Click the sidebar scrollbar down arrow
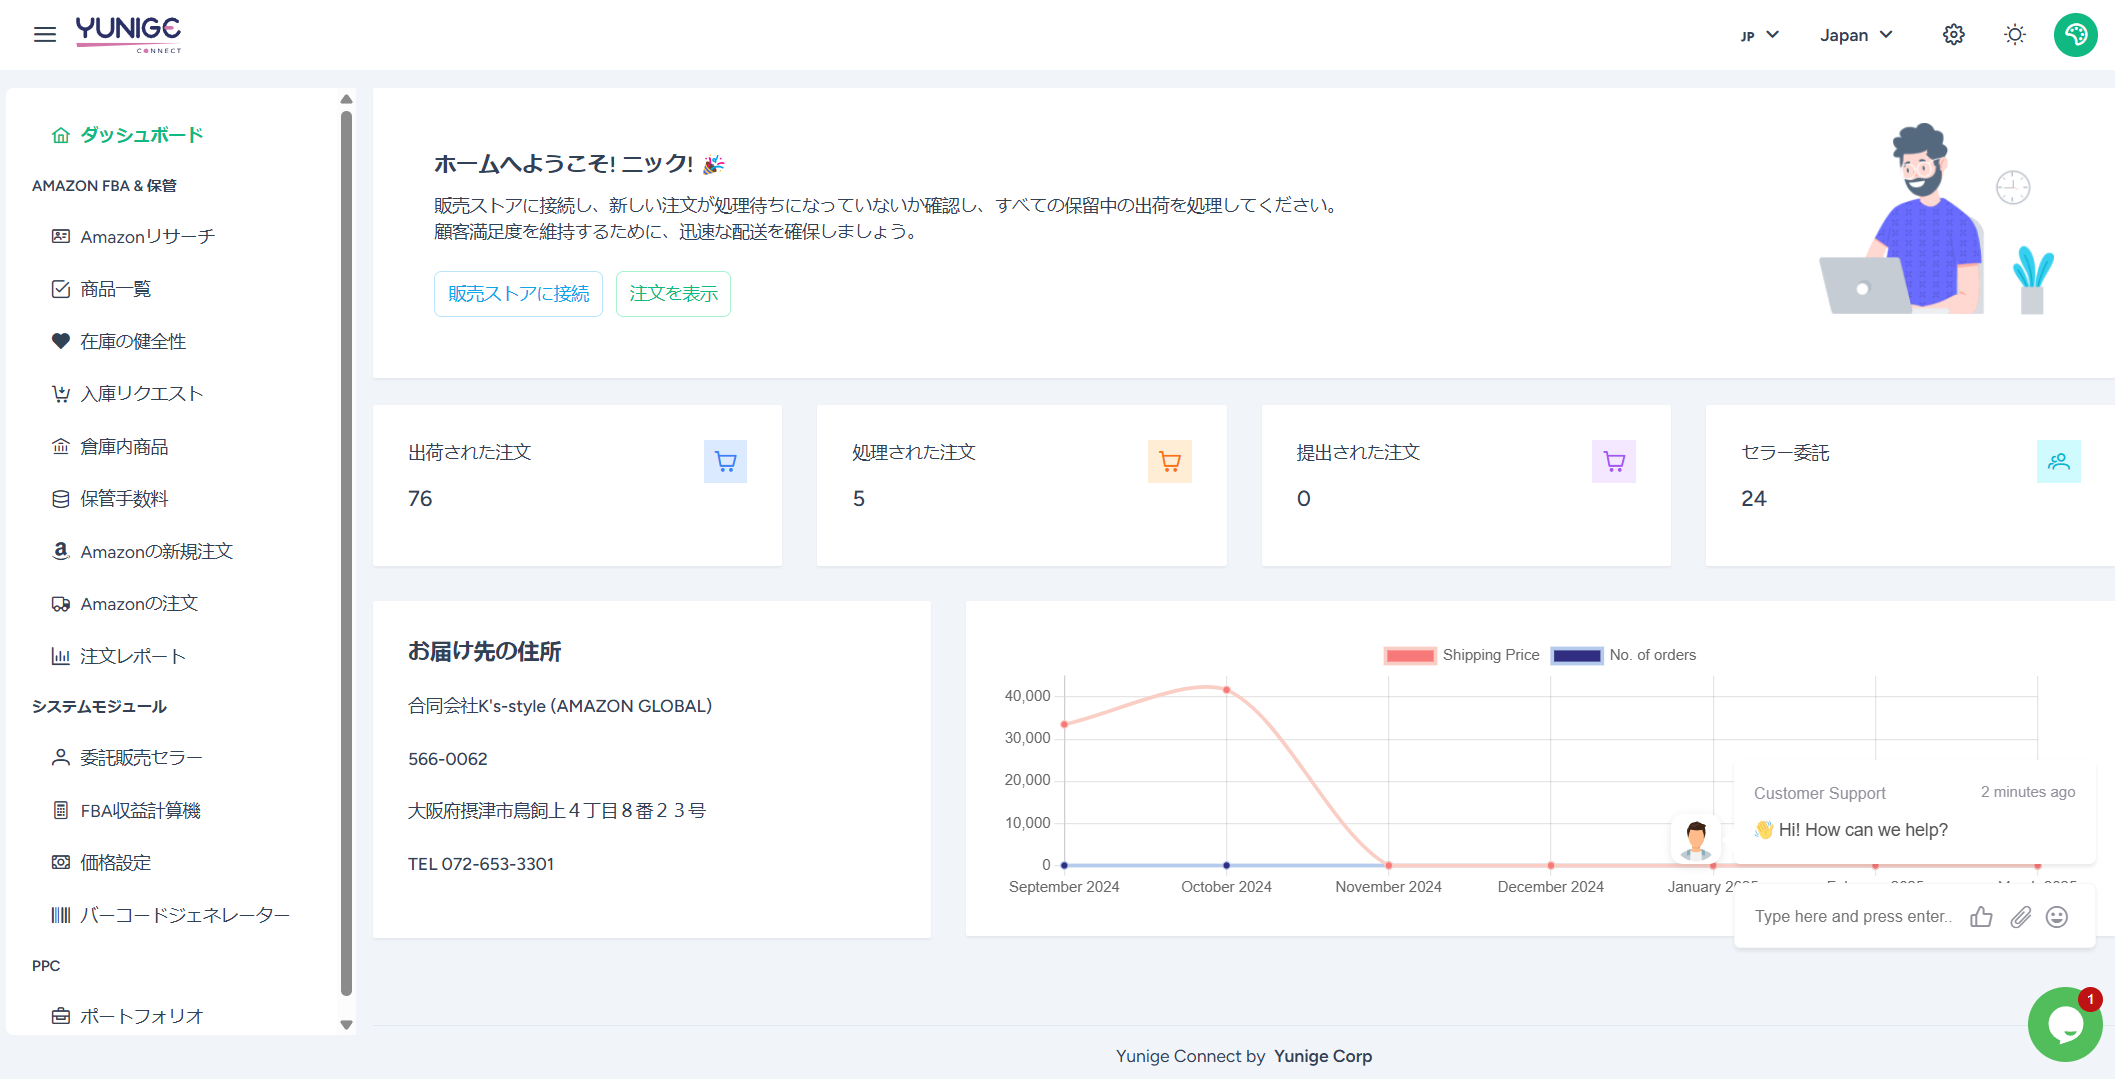This screenshot has height=1079, width=2115. [x=346, y=1024]
